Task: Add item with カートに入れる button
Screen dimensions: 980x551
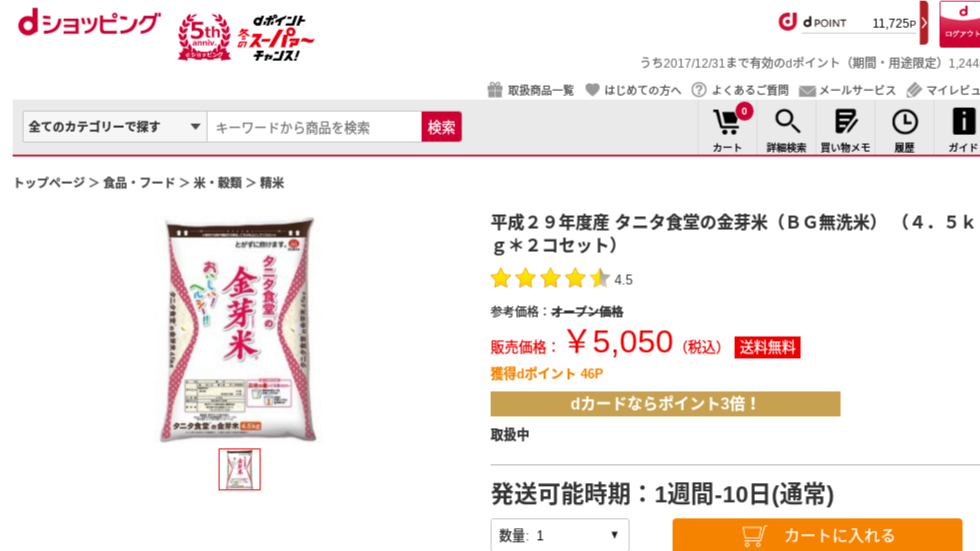Action: [x=818, y=535]
